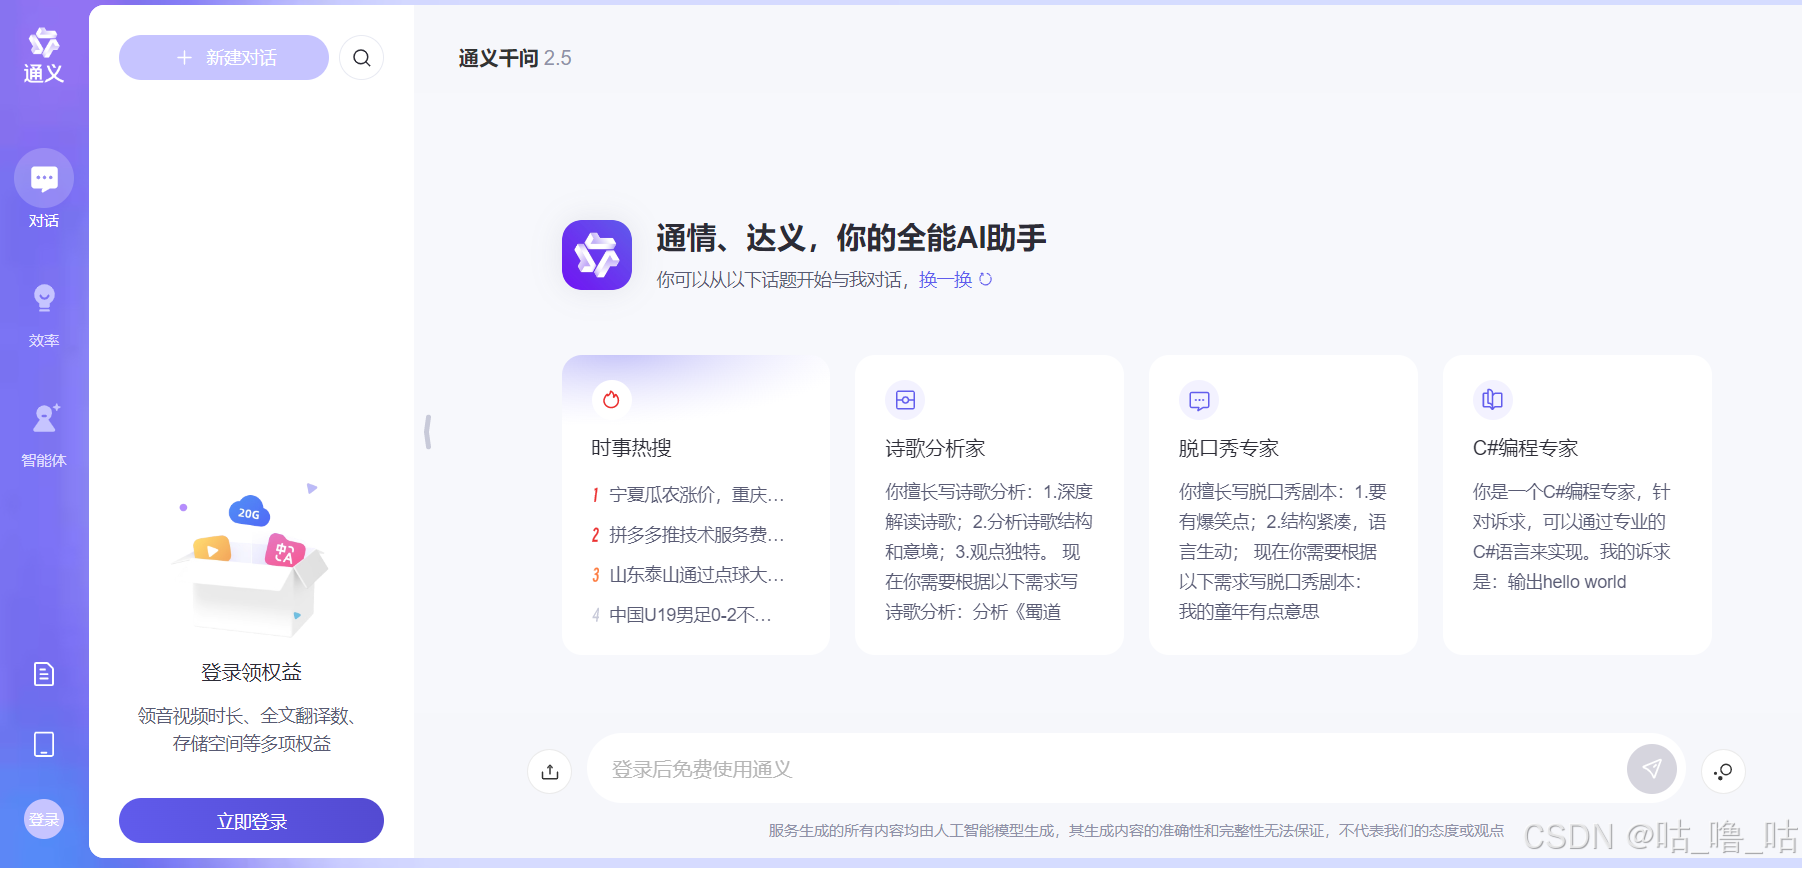Image resolution: width=1802 pixels, height=869 pixels.
Task: Refresh suggested topics via 换一换
Action: (x=945, y=280)
